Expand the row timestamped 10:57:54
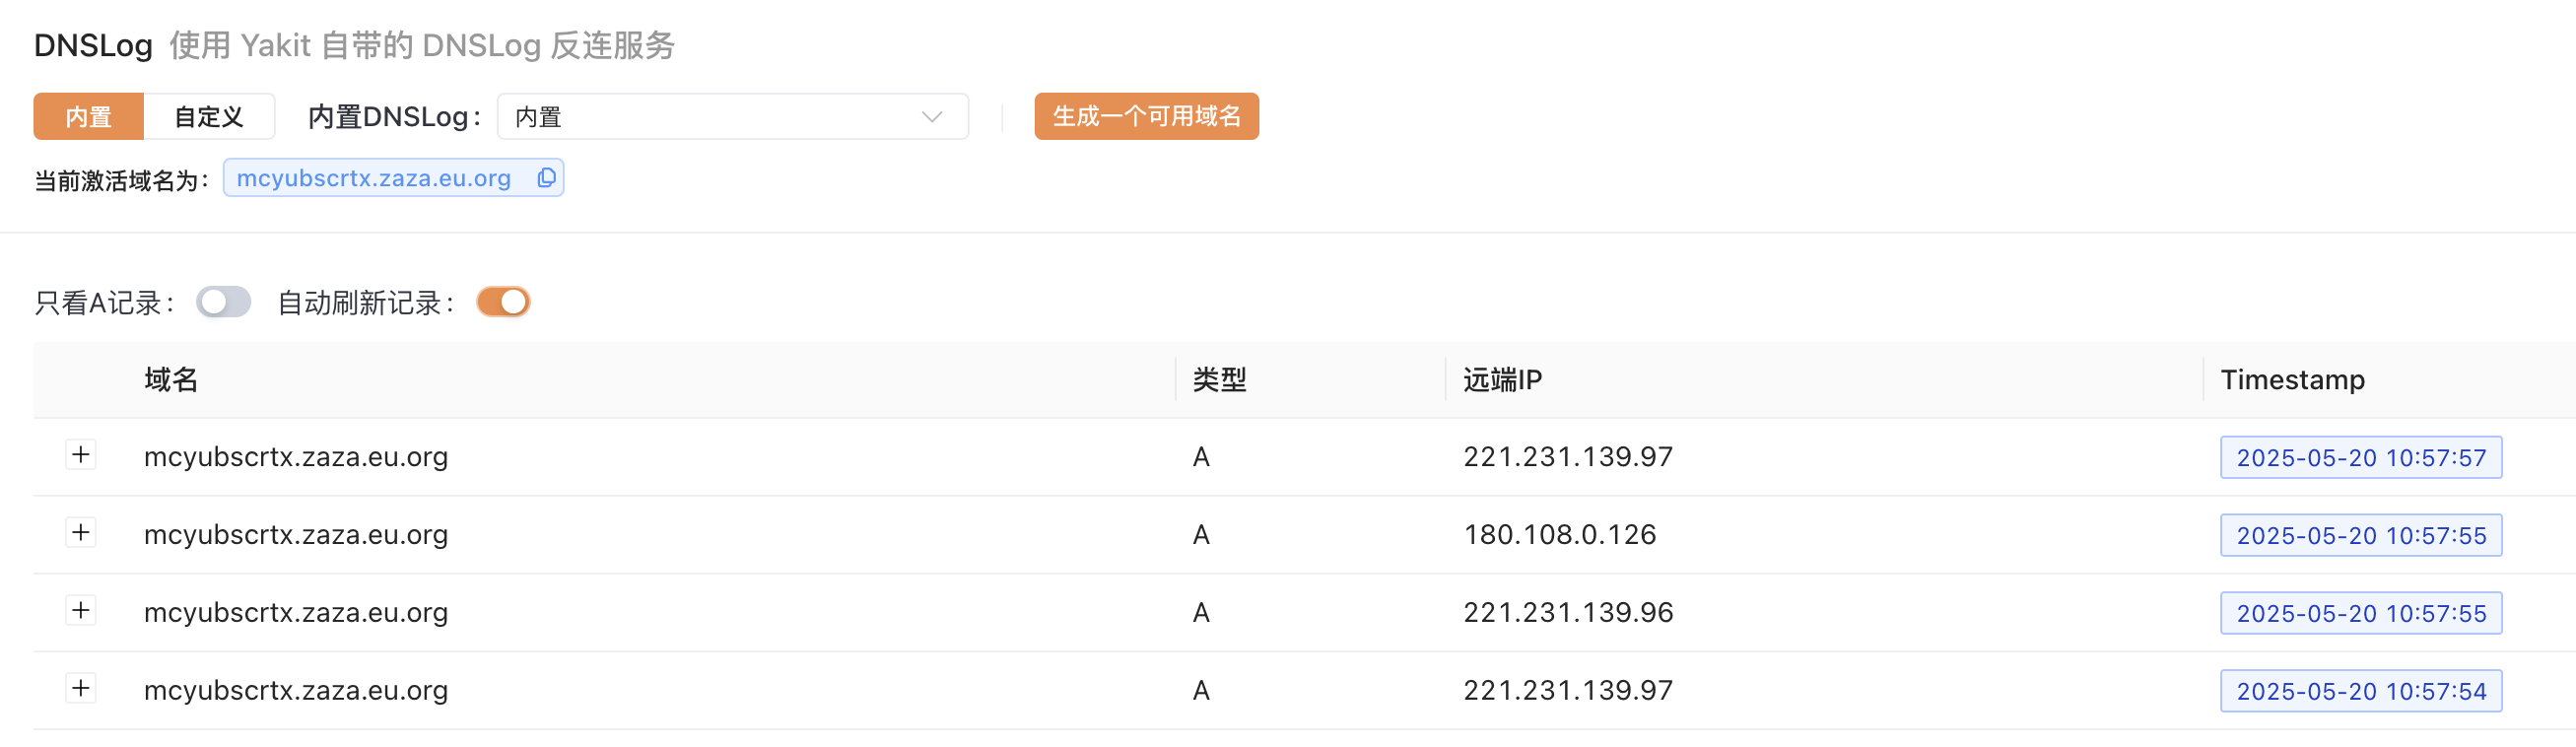The image size is (2576, 747). click(81, 689)
